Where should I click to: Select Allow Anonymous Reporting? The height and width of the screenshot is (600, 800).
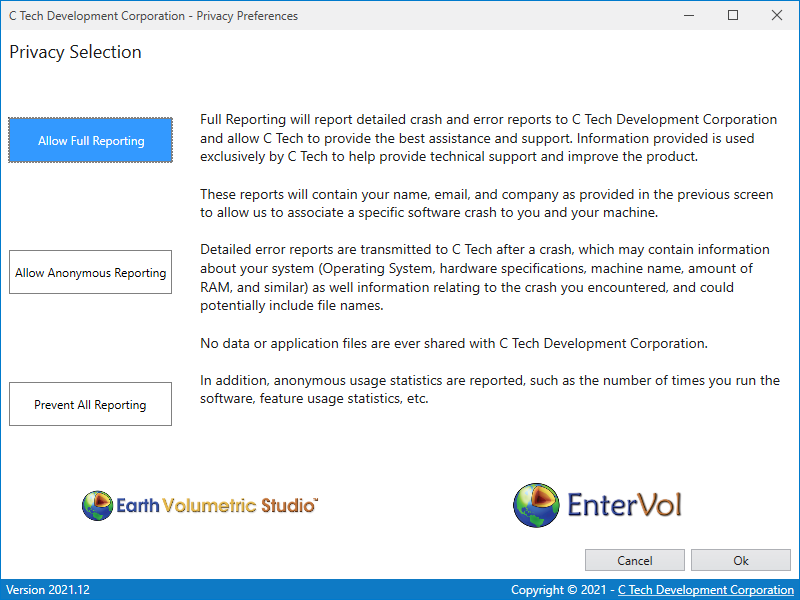90,272
